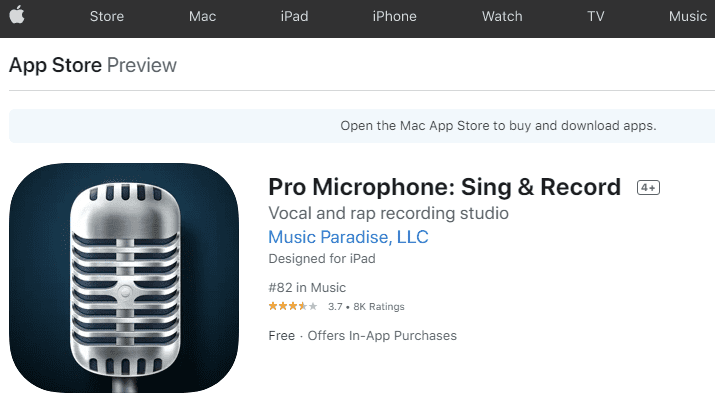Go to the Mac section
715x420 pixels.
pyautogui.click(x=202, y=16)
